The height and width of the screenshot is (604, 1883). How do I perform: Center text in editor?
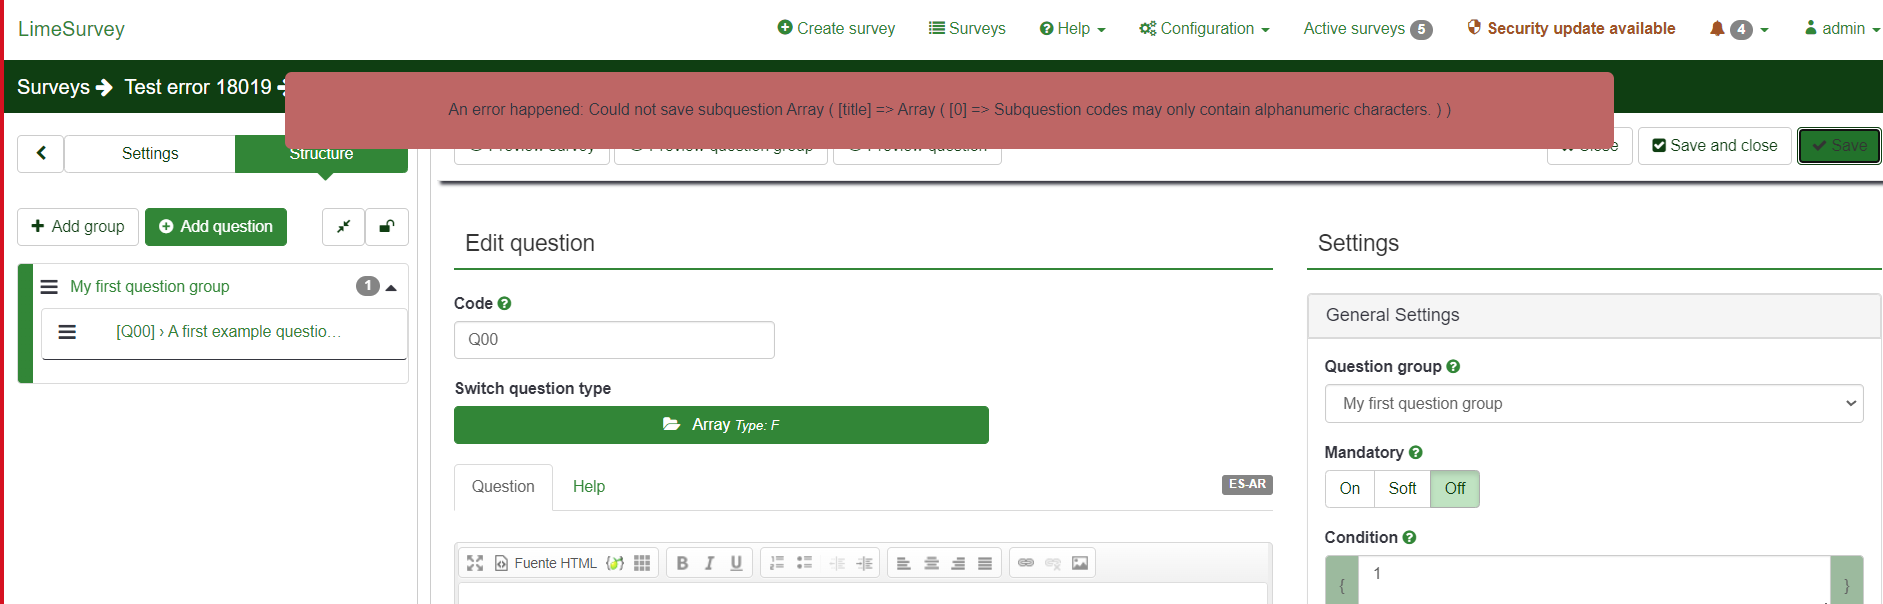[x=931, y=563]
